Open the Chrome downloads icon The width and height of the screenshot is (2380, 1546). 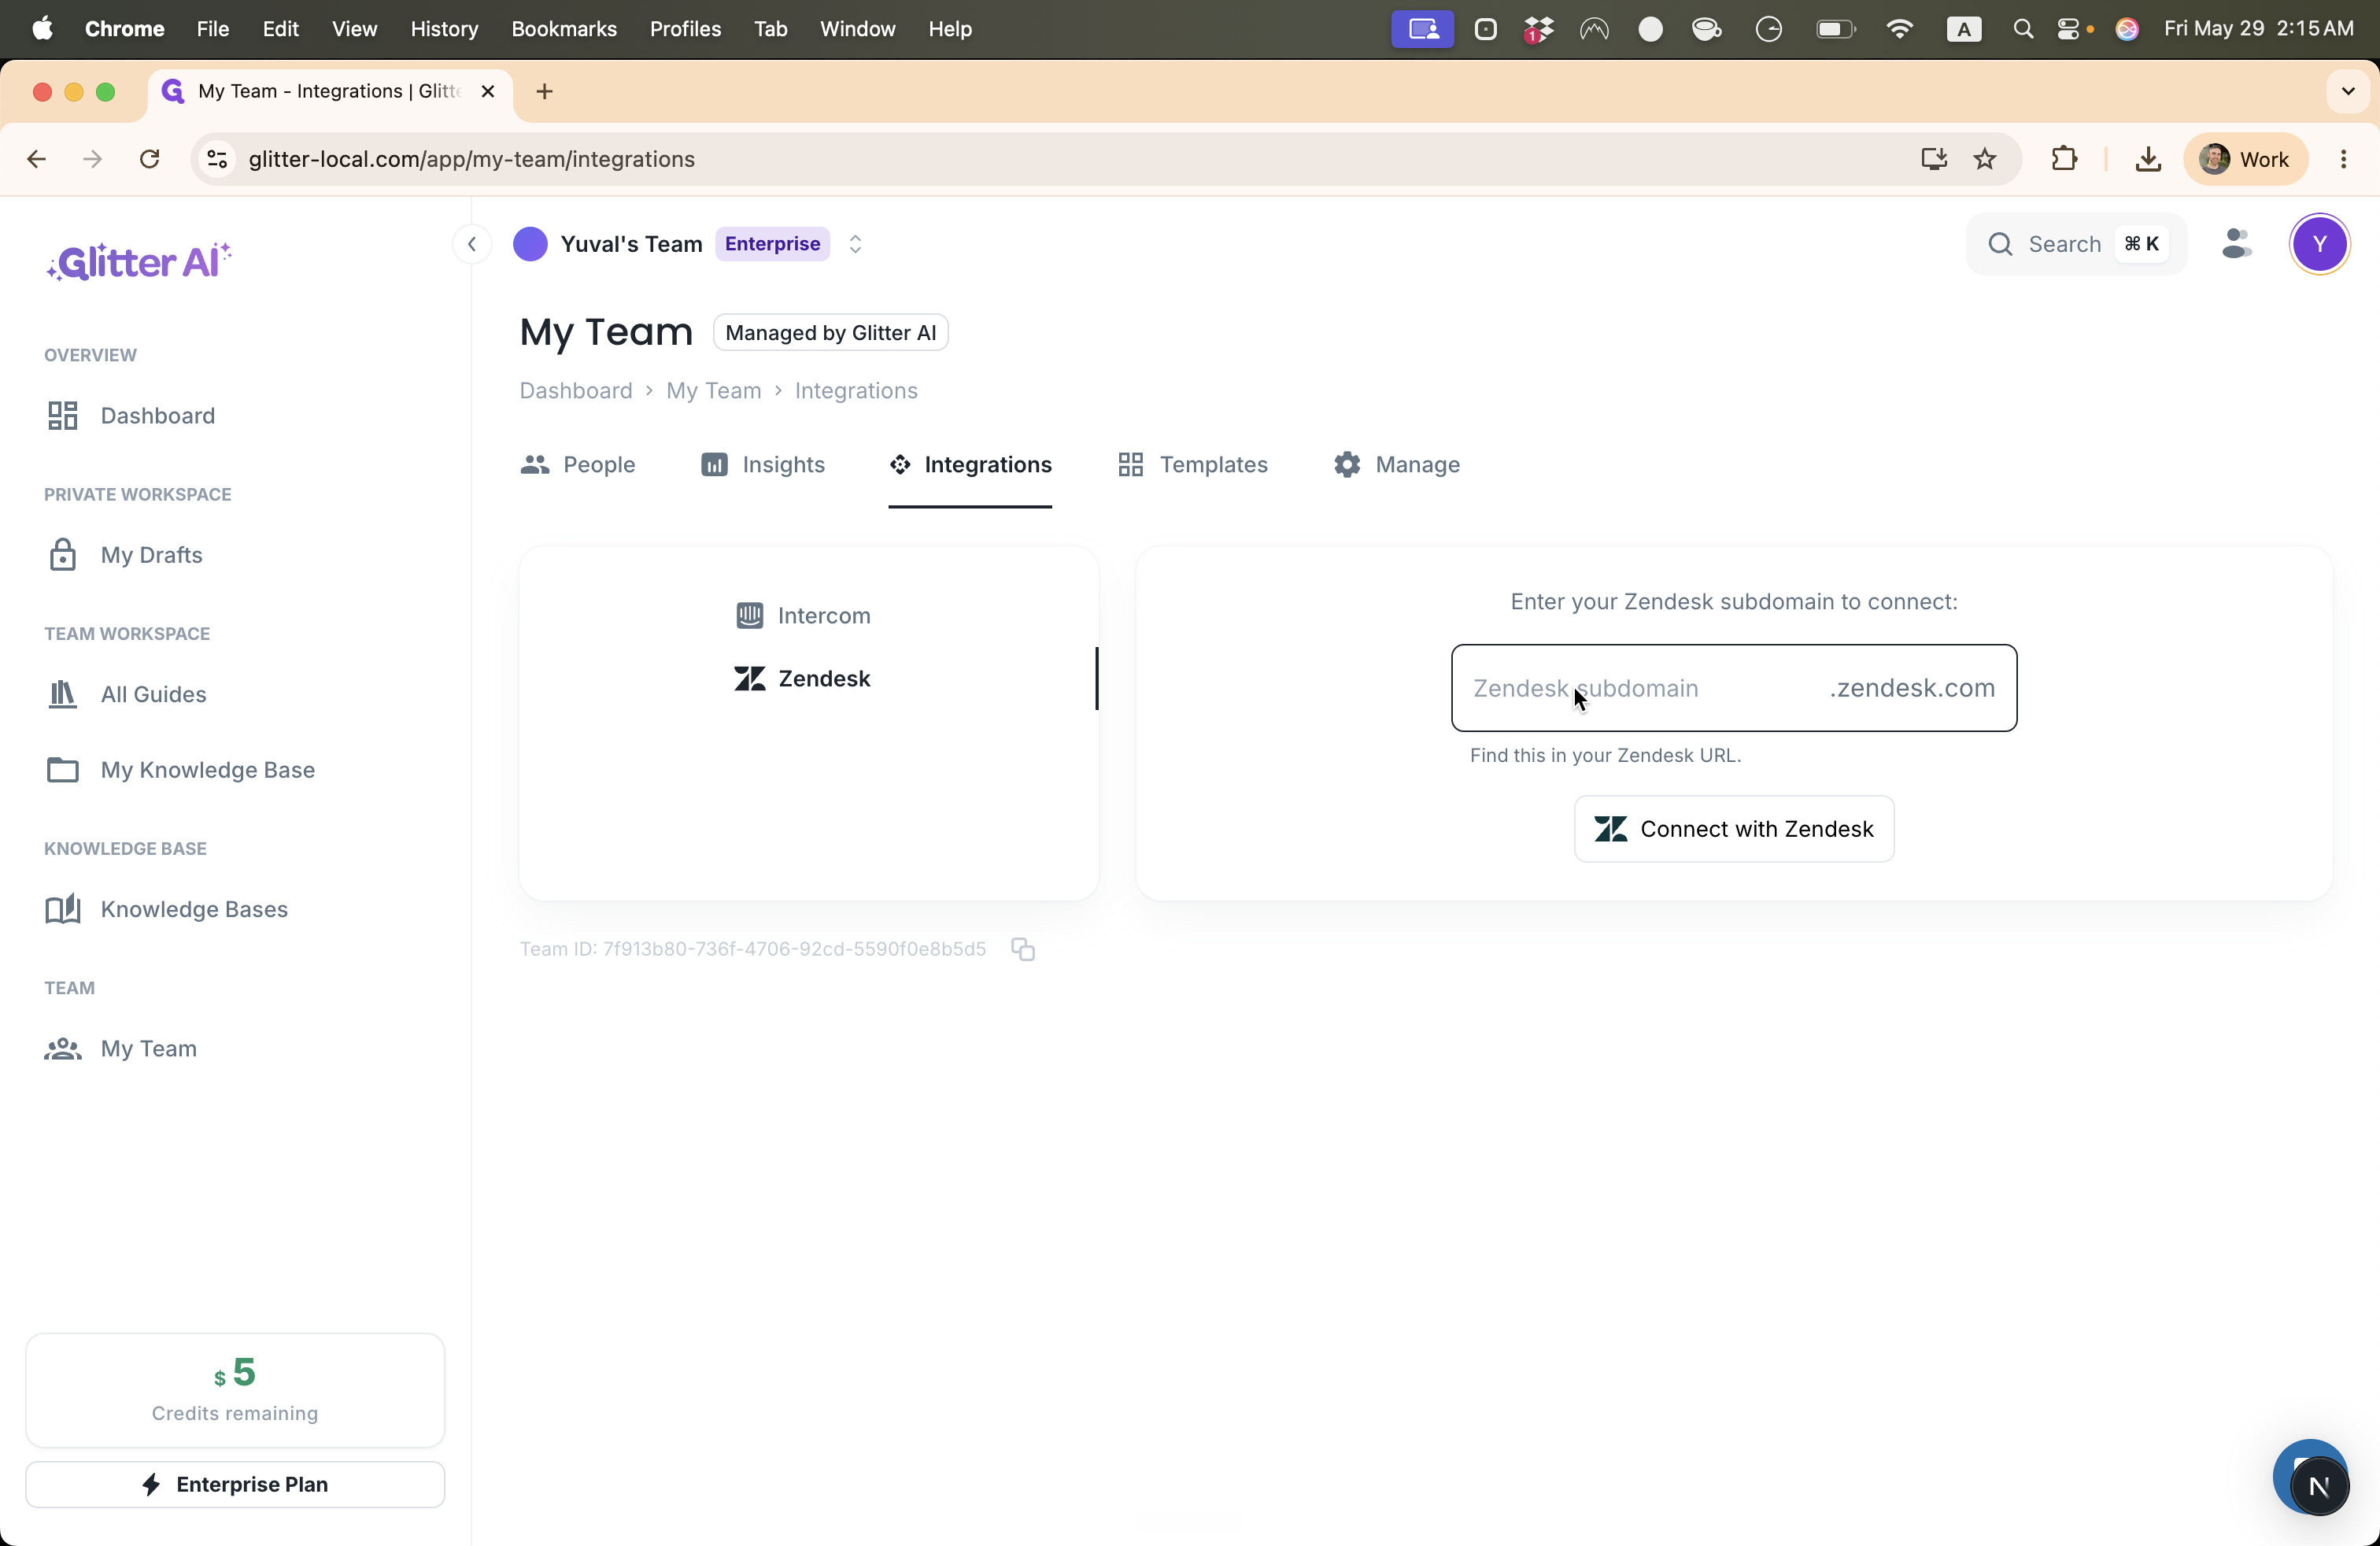(x=2148, y=159)
